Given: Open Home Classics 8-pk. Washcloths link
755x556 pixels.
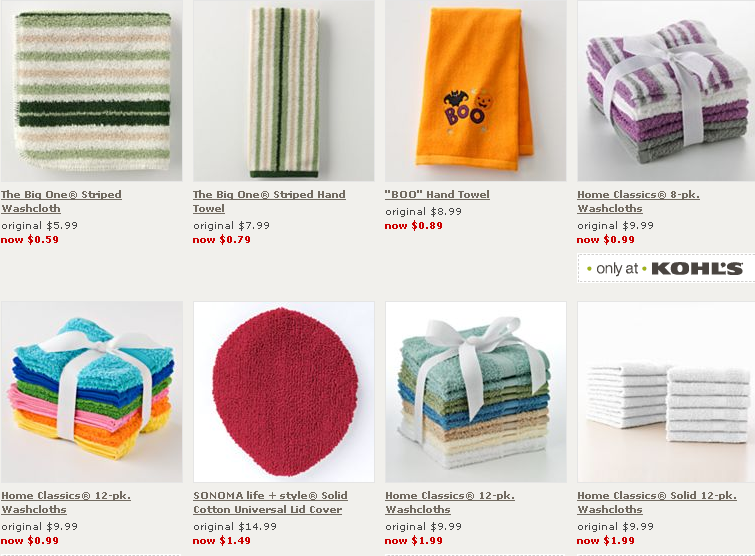Looking at the screenshot, I should click(x=638, y=201).
